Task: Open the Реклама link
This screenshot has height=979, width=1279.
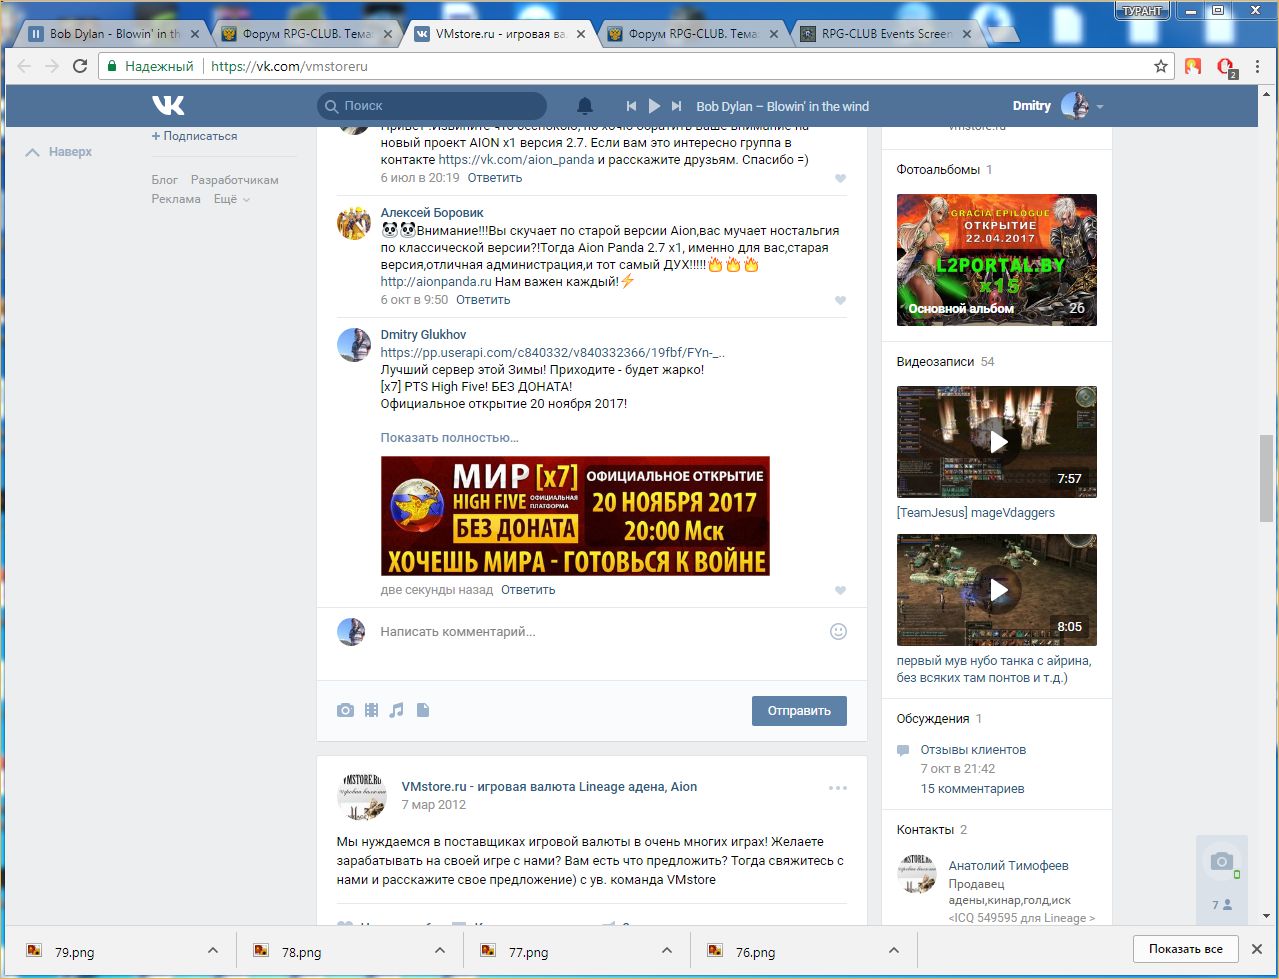Action: pos(176,199)
